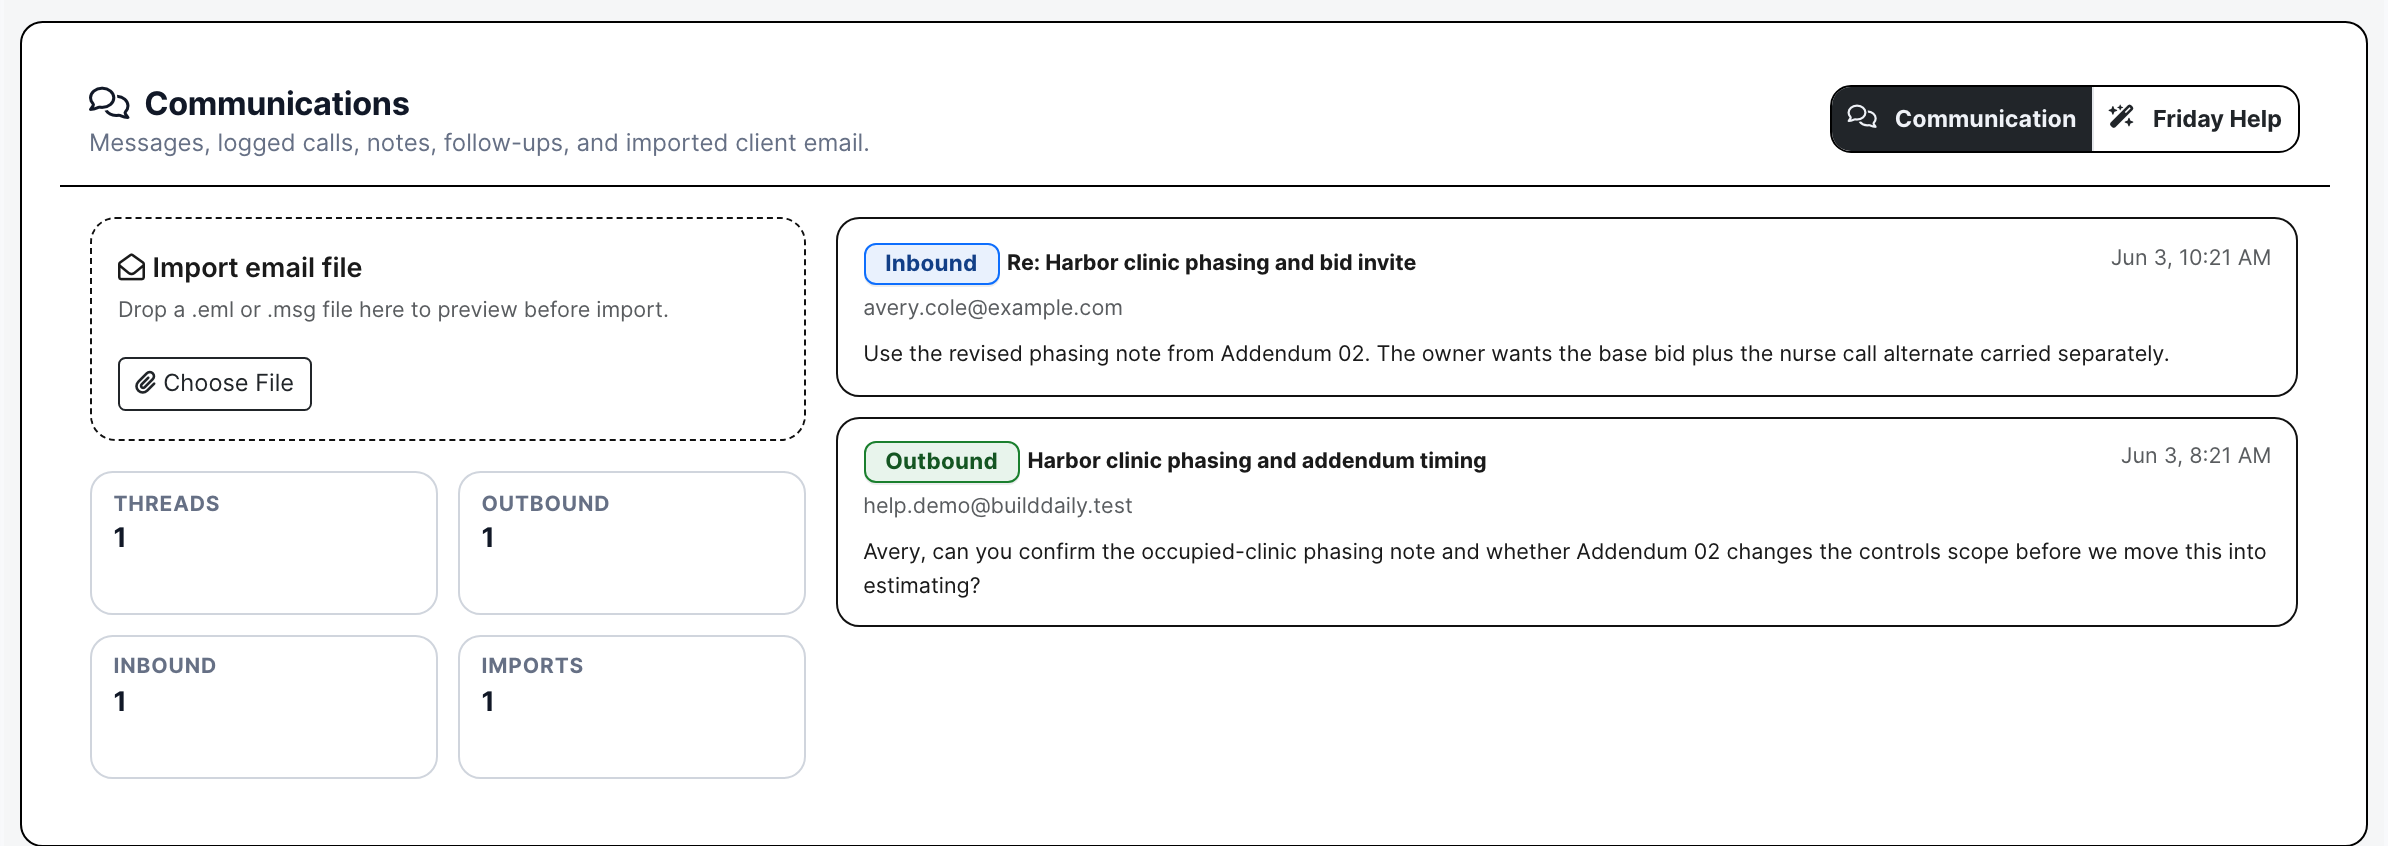
Task: Click the 'Messages, logged calls, notes' subtitle
Action: (x=479, y=143)
